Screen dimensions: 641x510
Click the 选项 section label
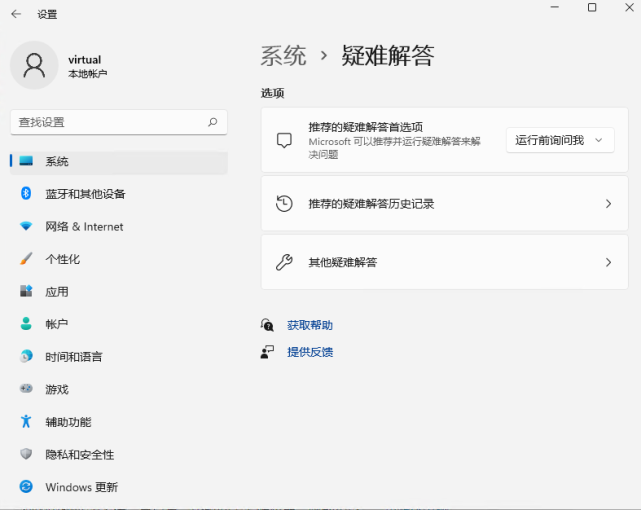pos(272,93)
